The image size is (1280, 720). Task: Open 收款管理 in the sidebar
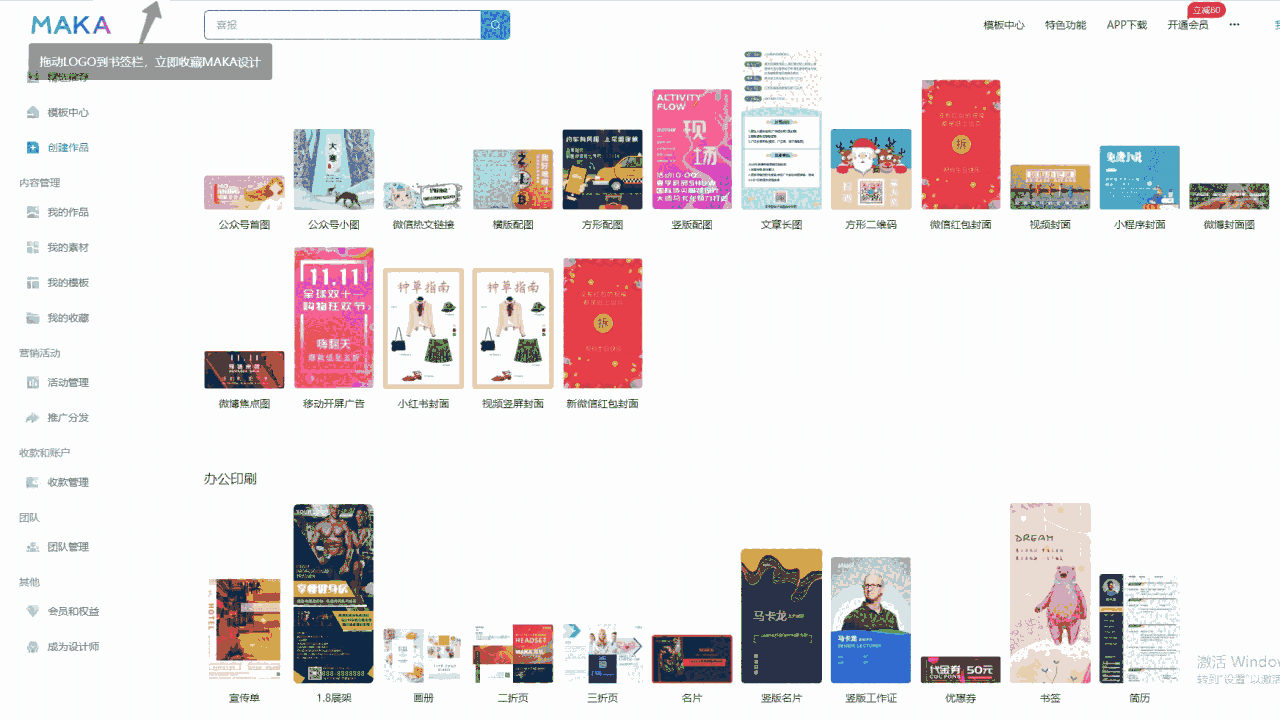[68, 482]
